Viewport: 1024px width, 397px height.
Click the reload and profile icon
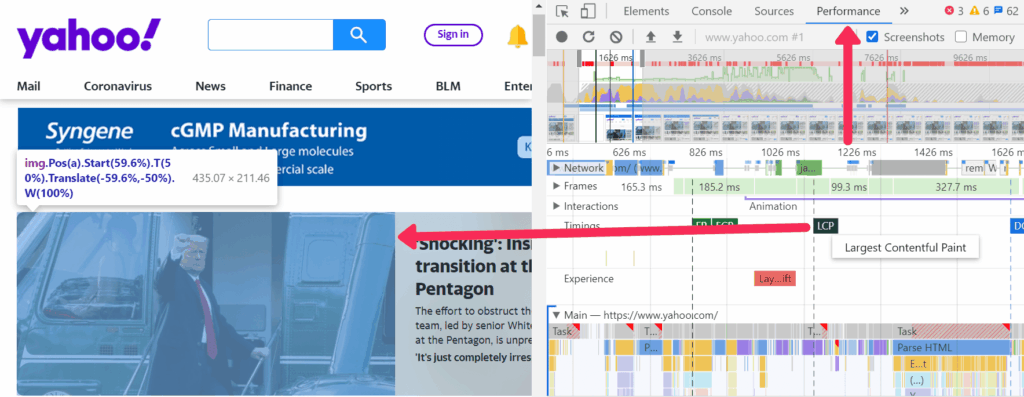(588, 37)
